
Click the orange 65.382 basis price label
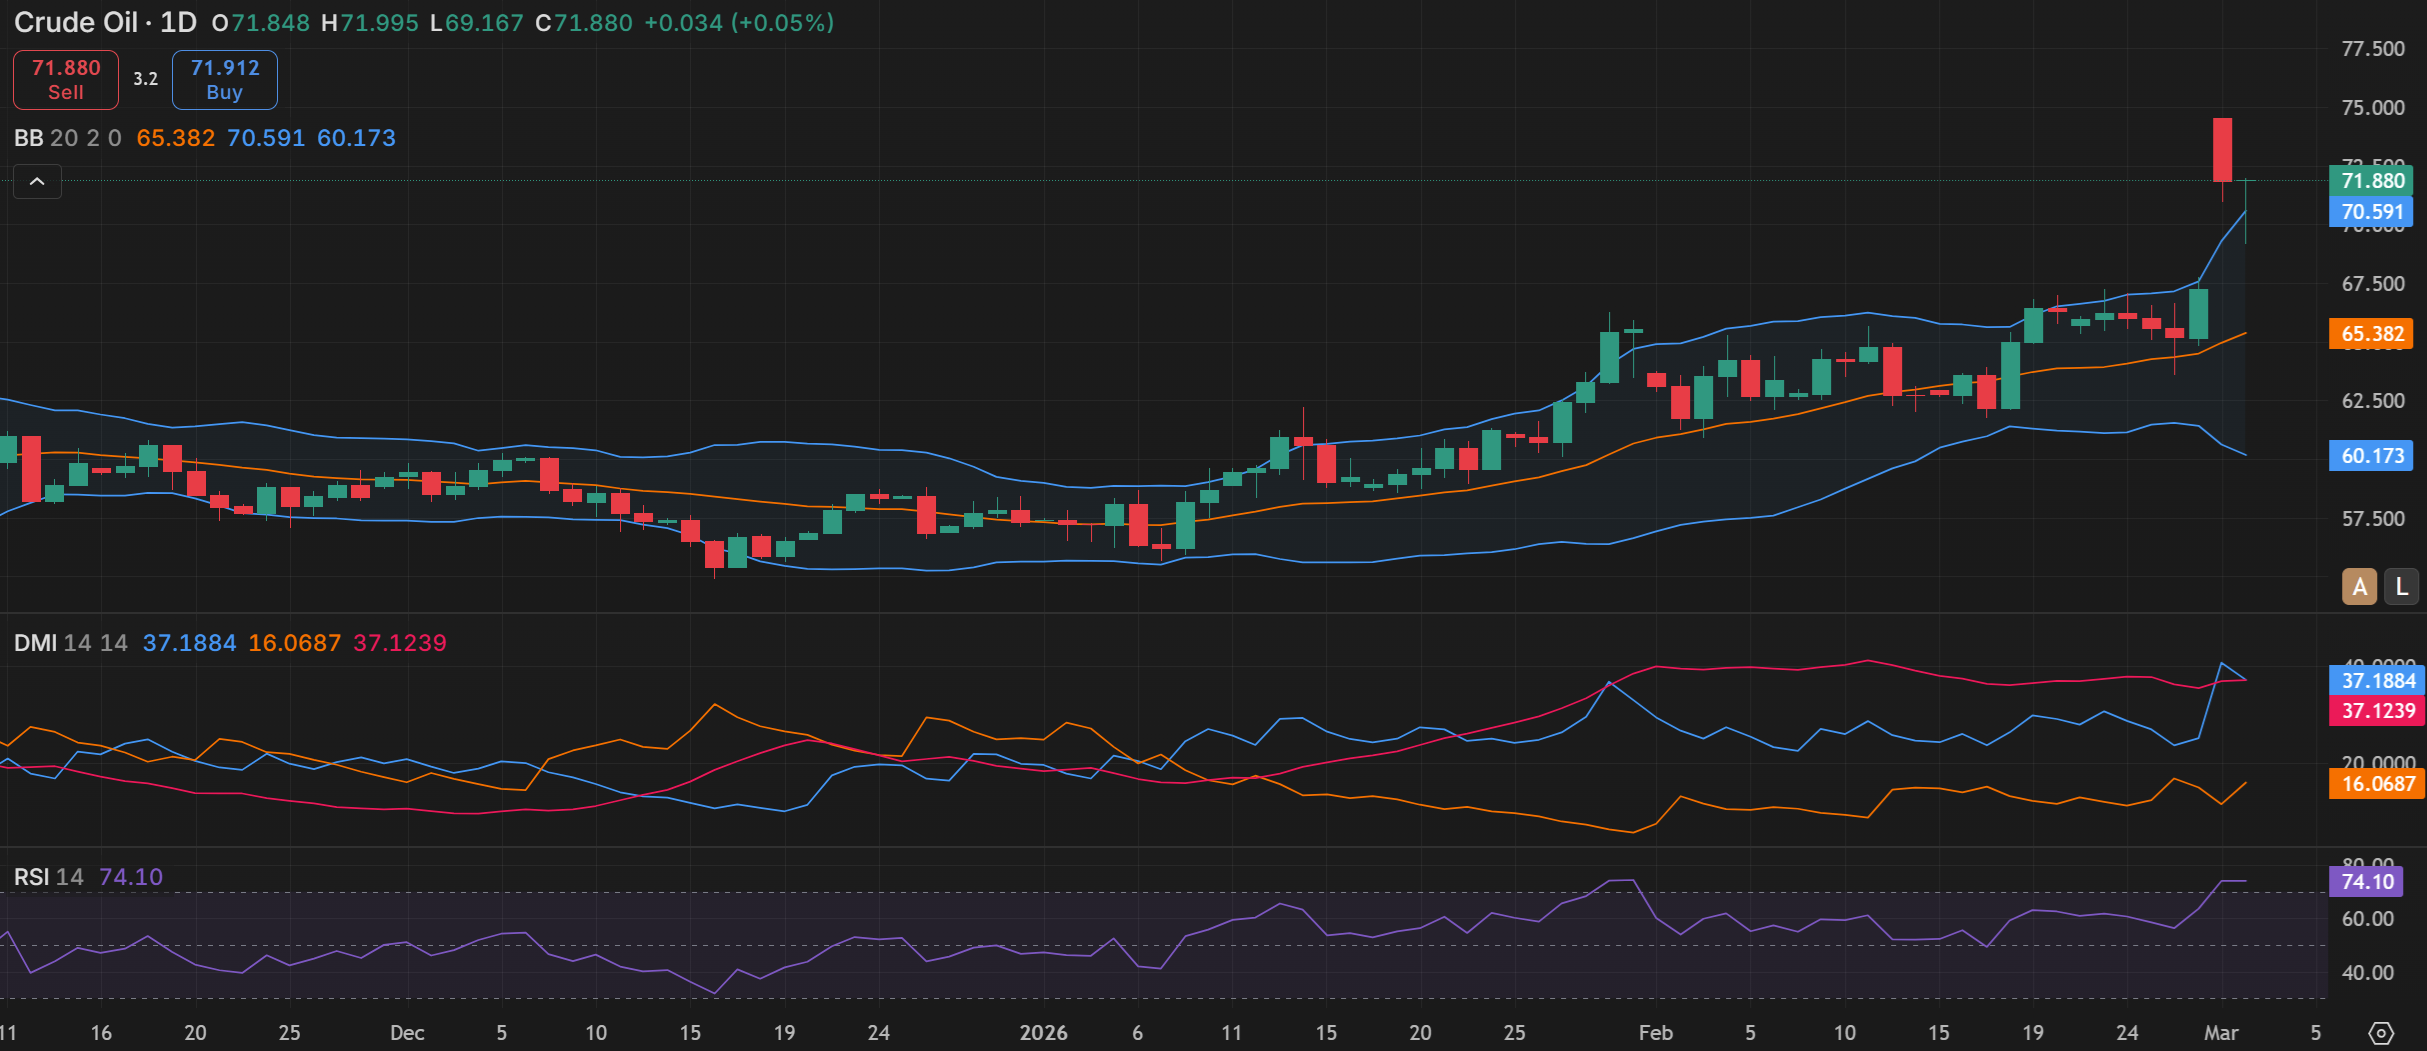(2371, 334)
